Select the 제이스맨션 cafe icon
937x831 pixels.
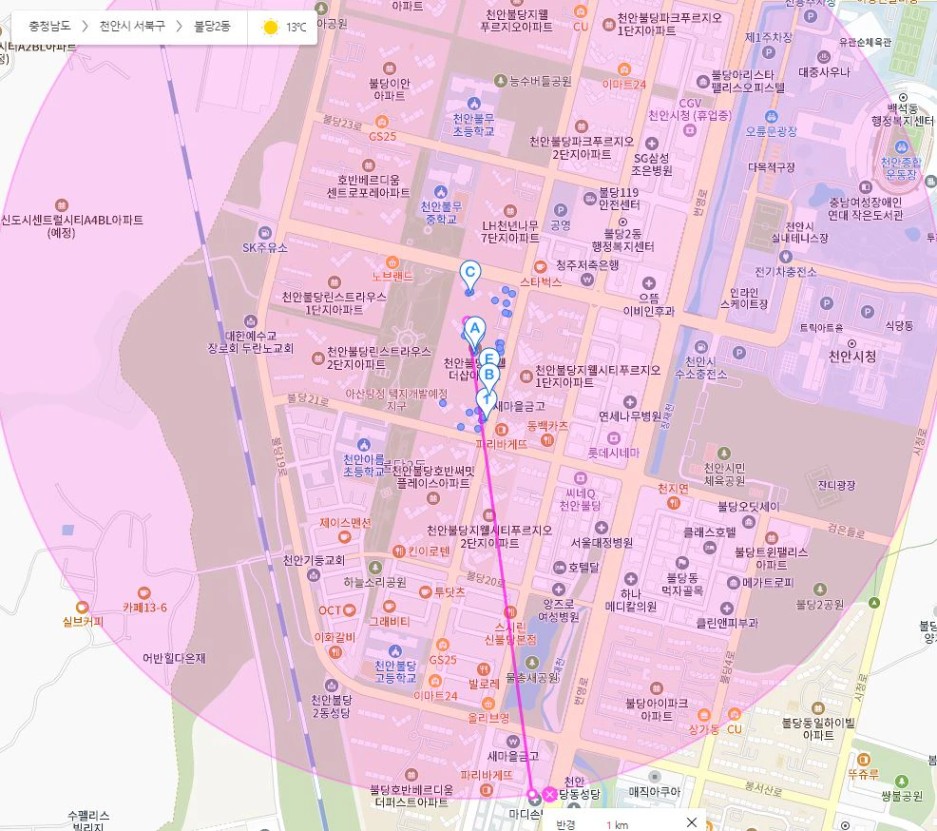click(x=345, y=537)
